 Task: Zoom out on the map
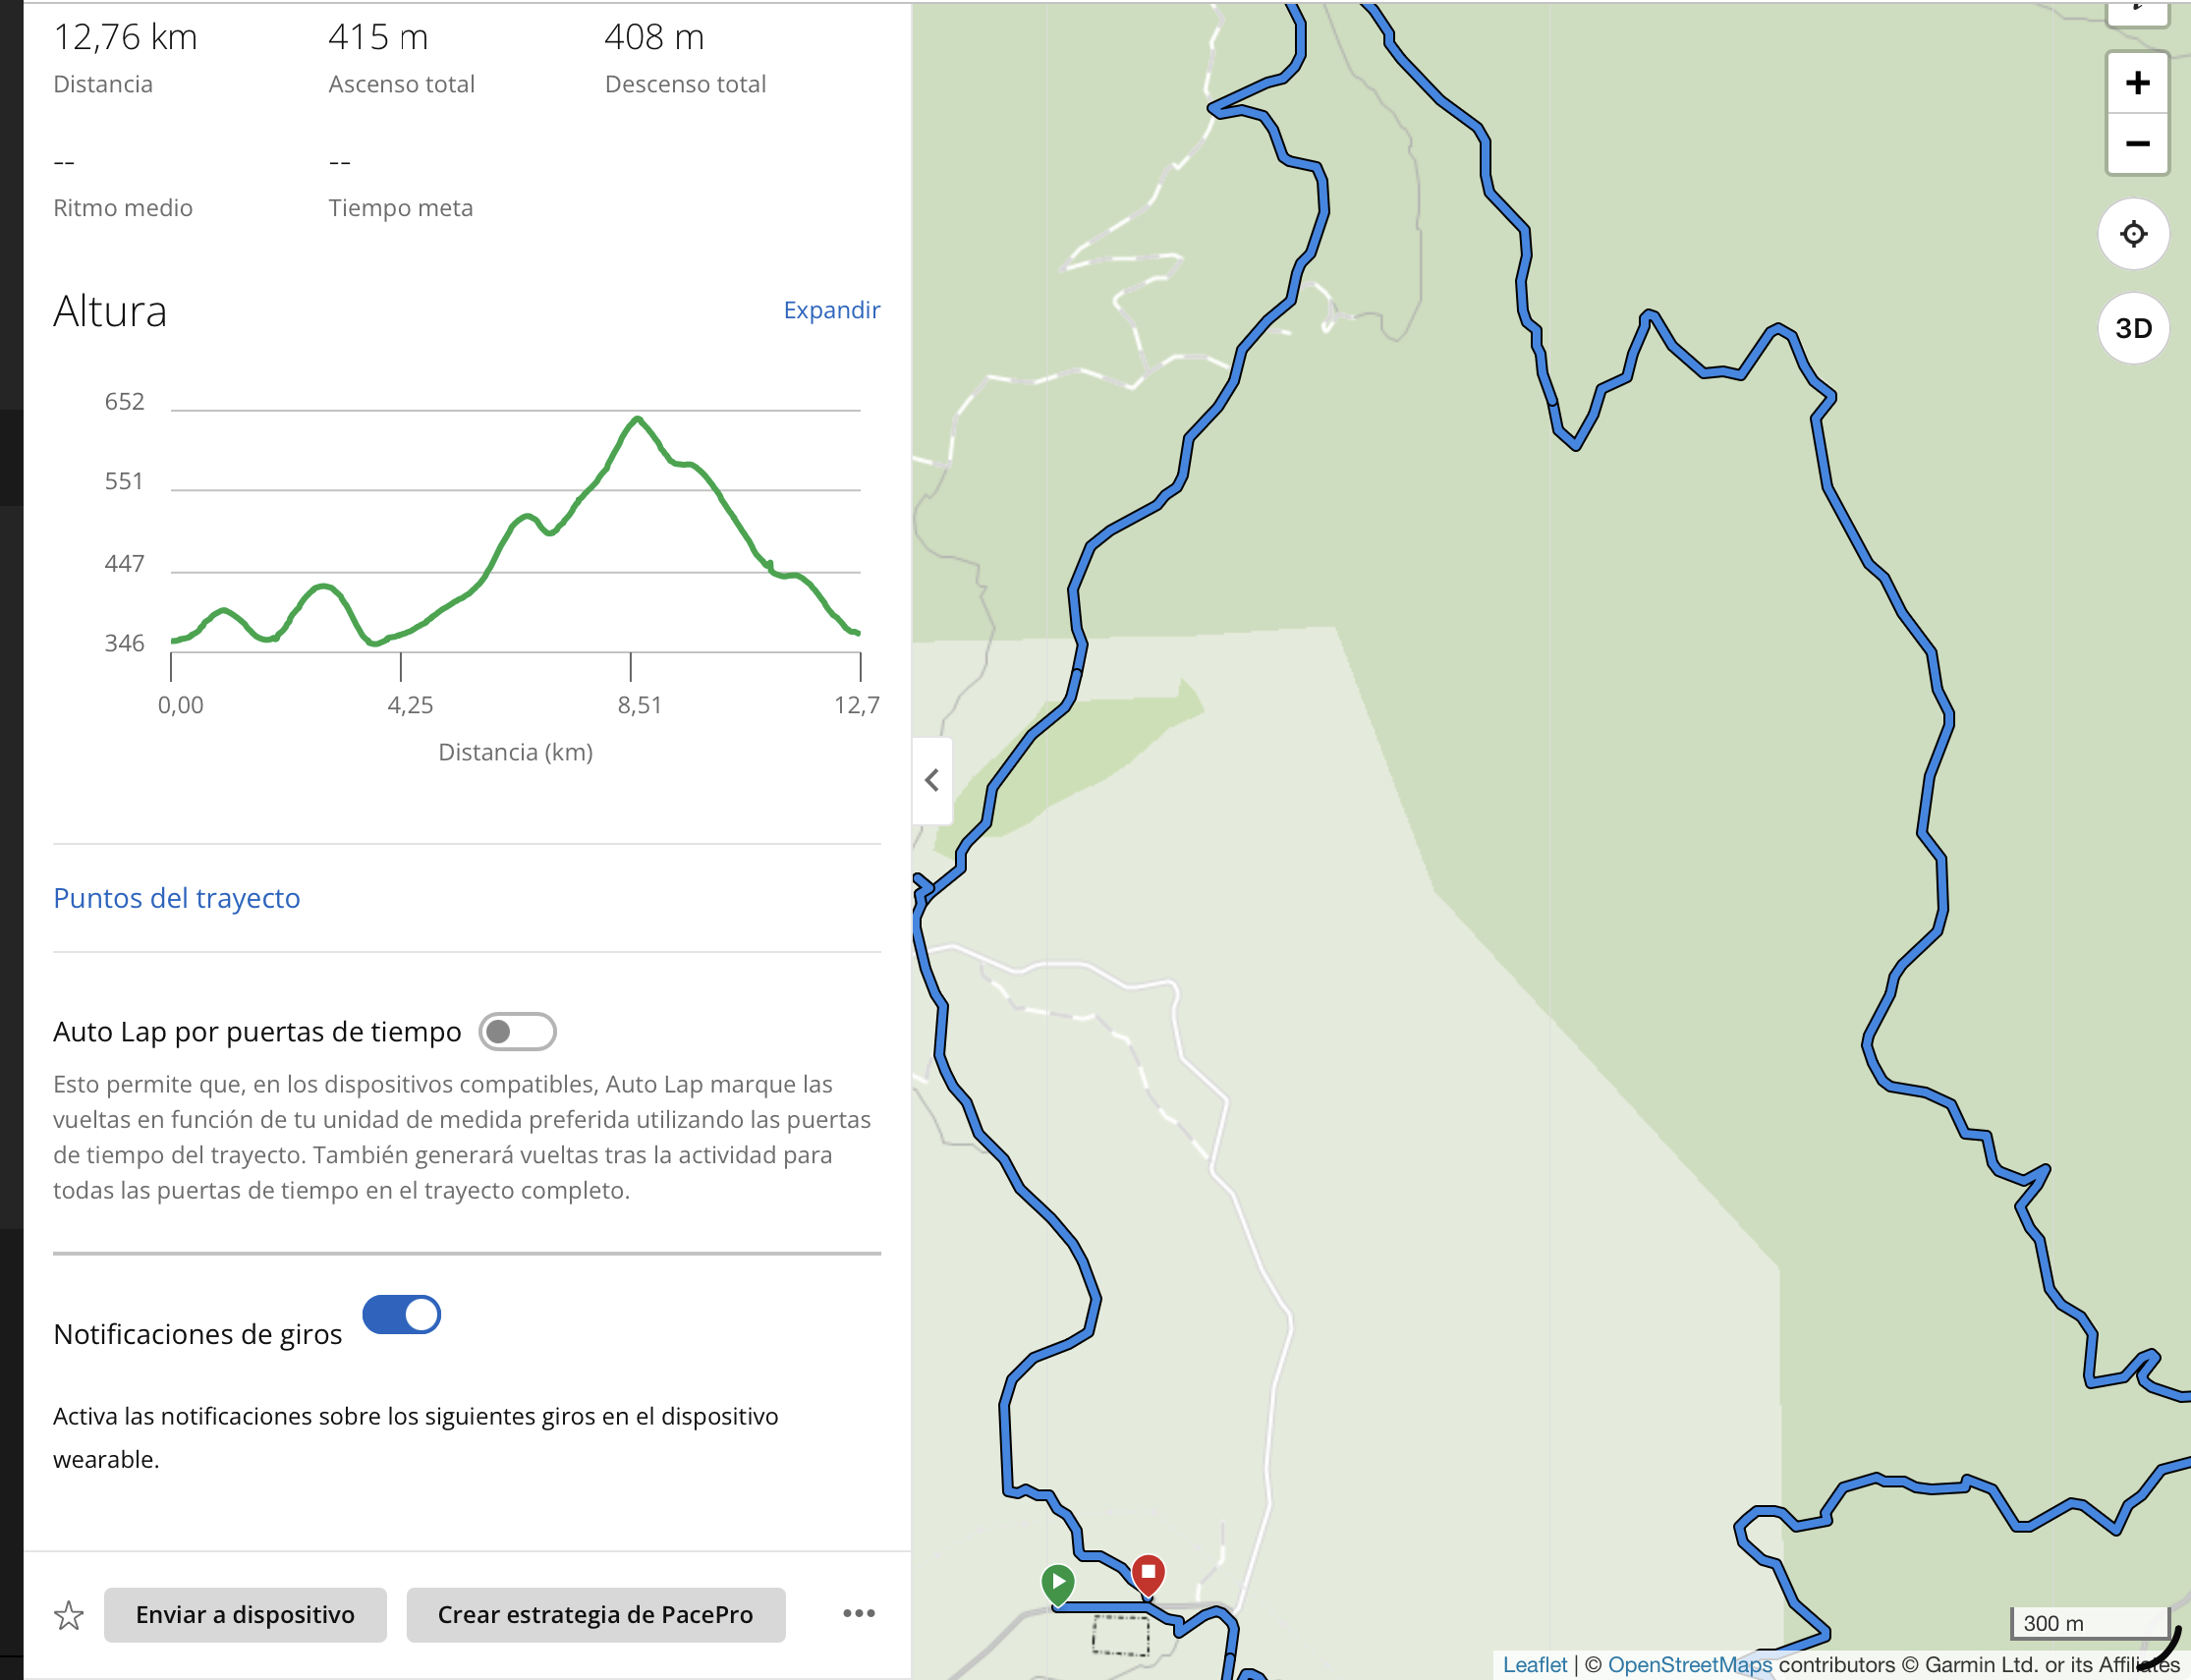click(x=2136, y=144)
